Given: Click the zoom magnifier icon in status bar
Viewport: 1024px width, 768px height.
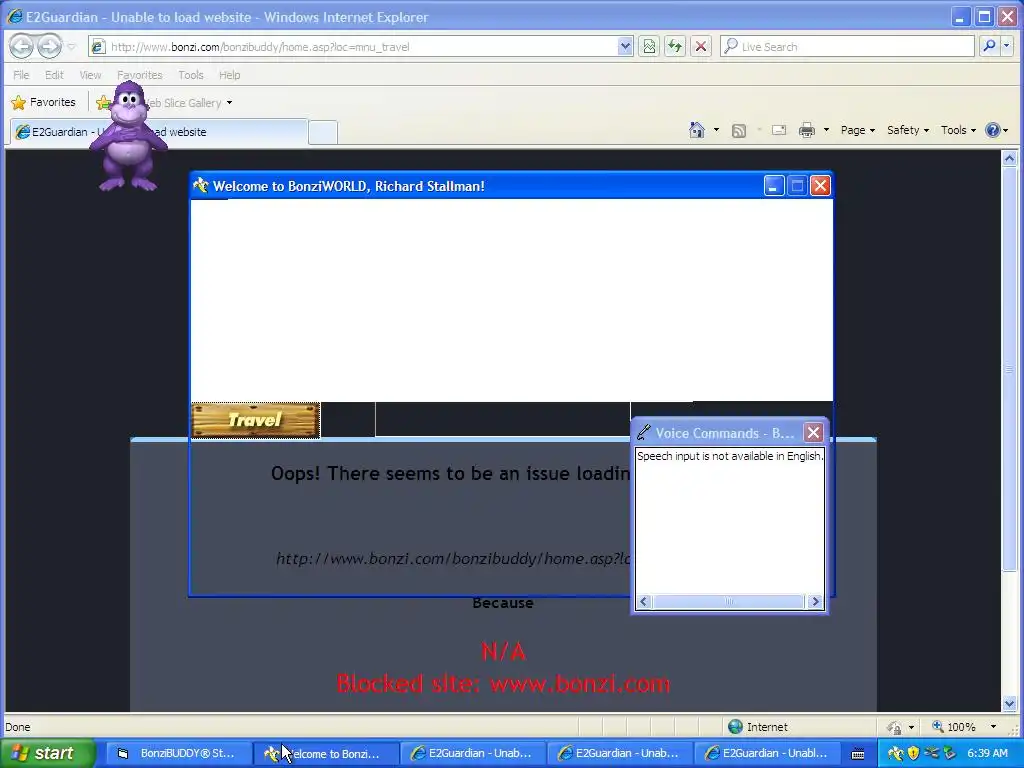Looking at the screenshot, I should tap(937, 726).
